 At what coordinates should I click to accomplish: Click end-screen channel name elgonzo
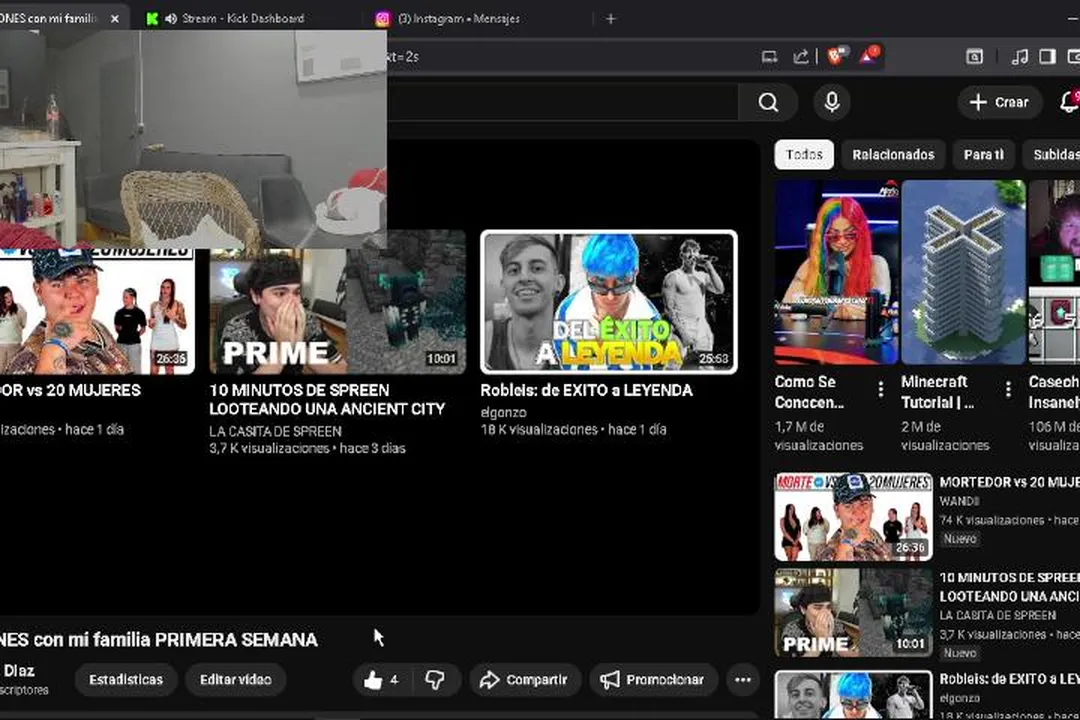click(x=503, y=412)
